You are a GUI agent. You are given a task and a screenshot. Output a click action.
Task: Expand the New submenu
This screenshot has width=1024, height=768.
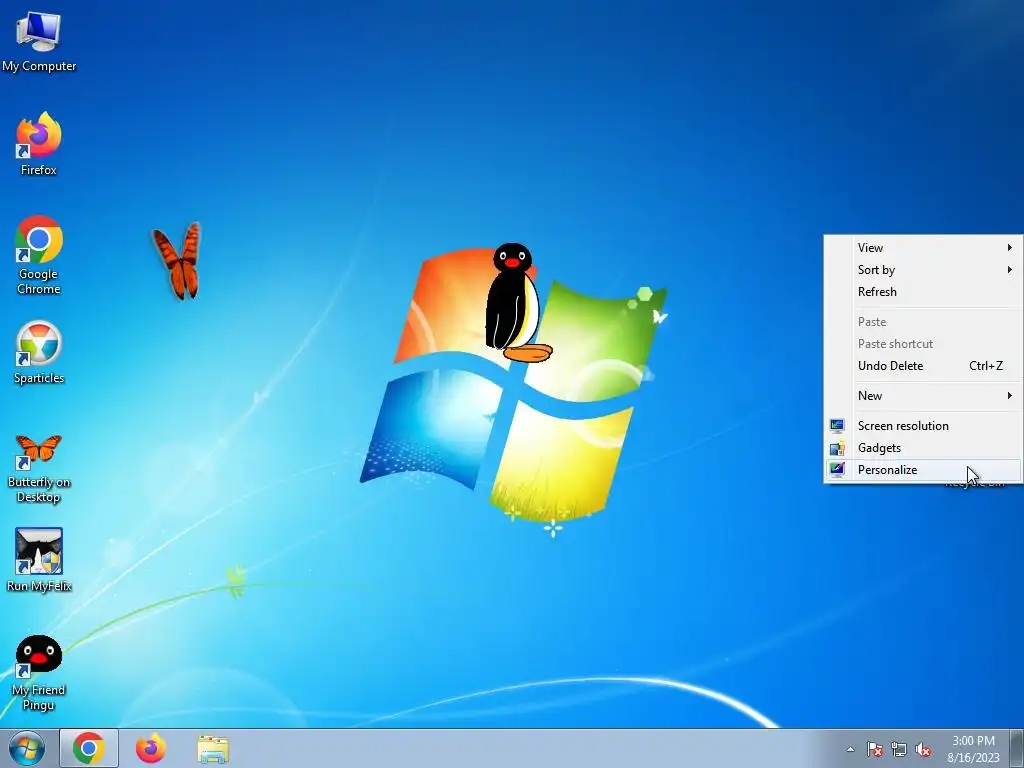tap(923, 396)
